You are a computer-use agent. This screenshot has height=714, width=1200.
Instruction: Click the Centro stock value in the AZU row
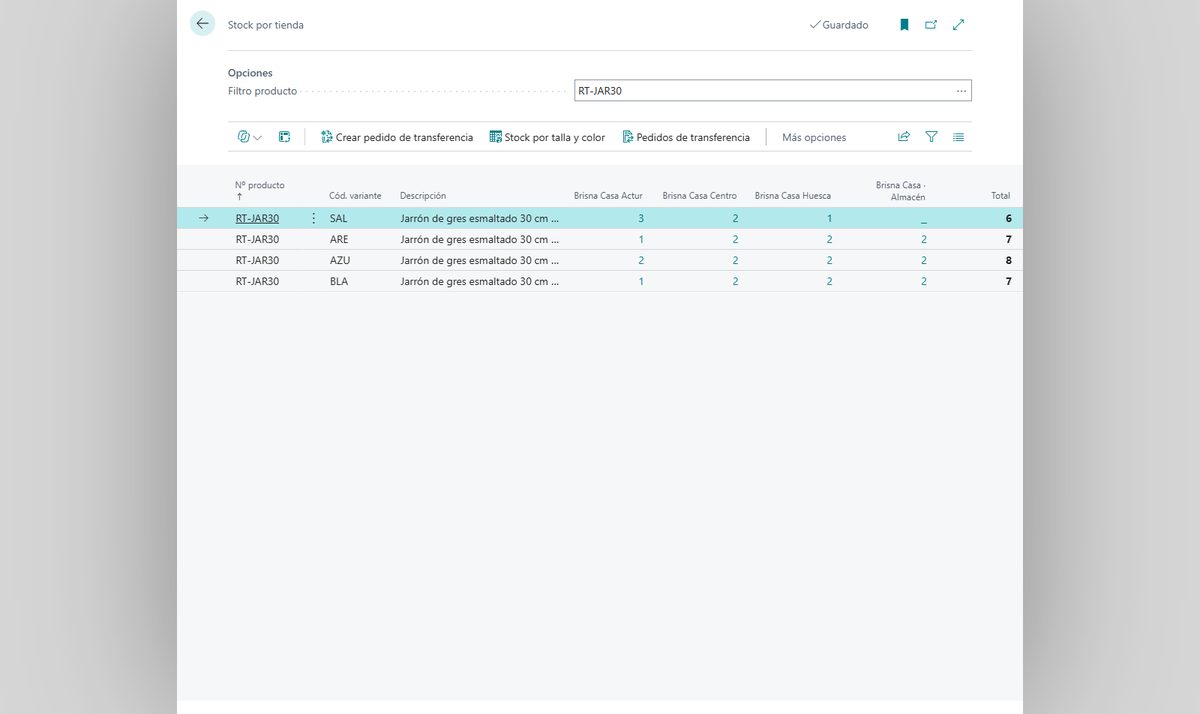[x=735, y=260]
